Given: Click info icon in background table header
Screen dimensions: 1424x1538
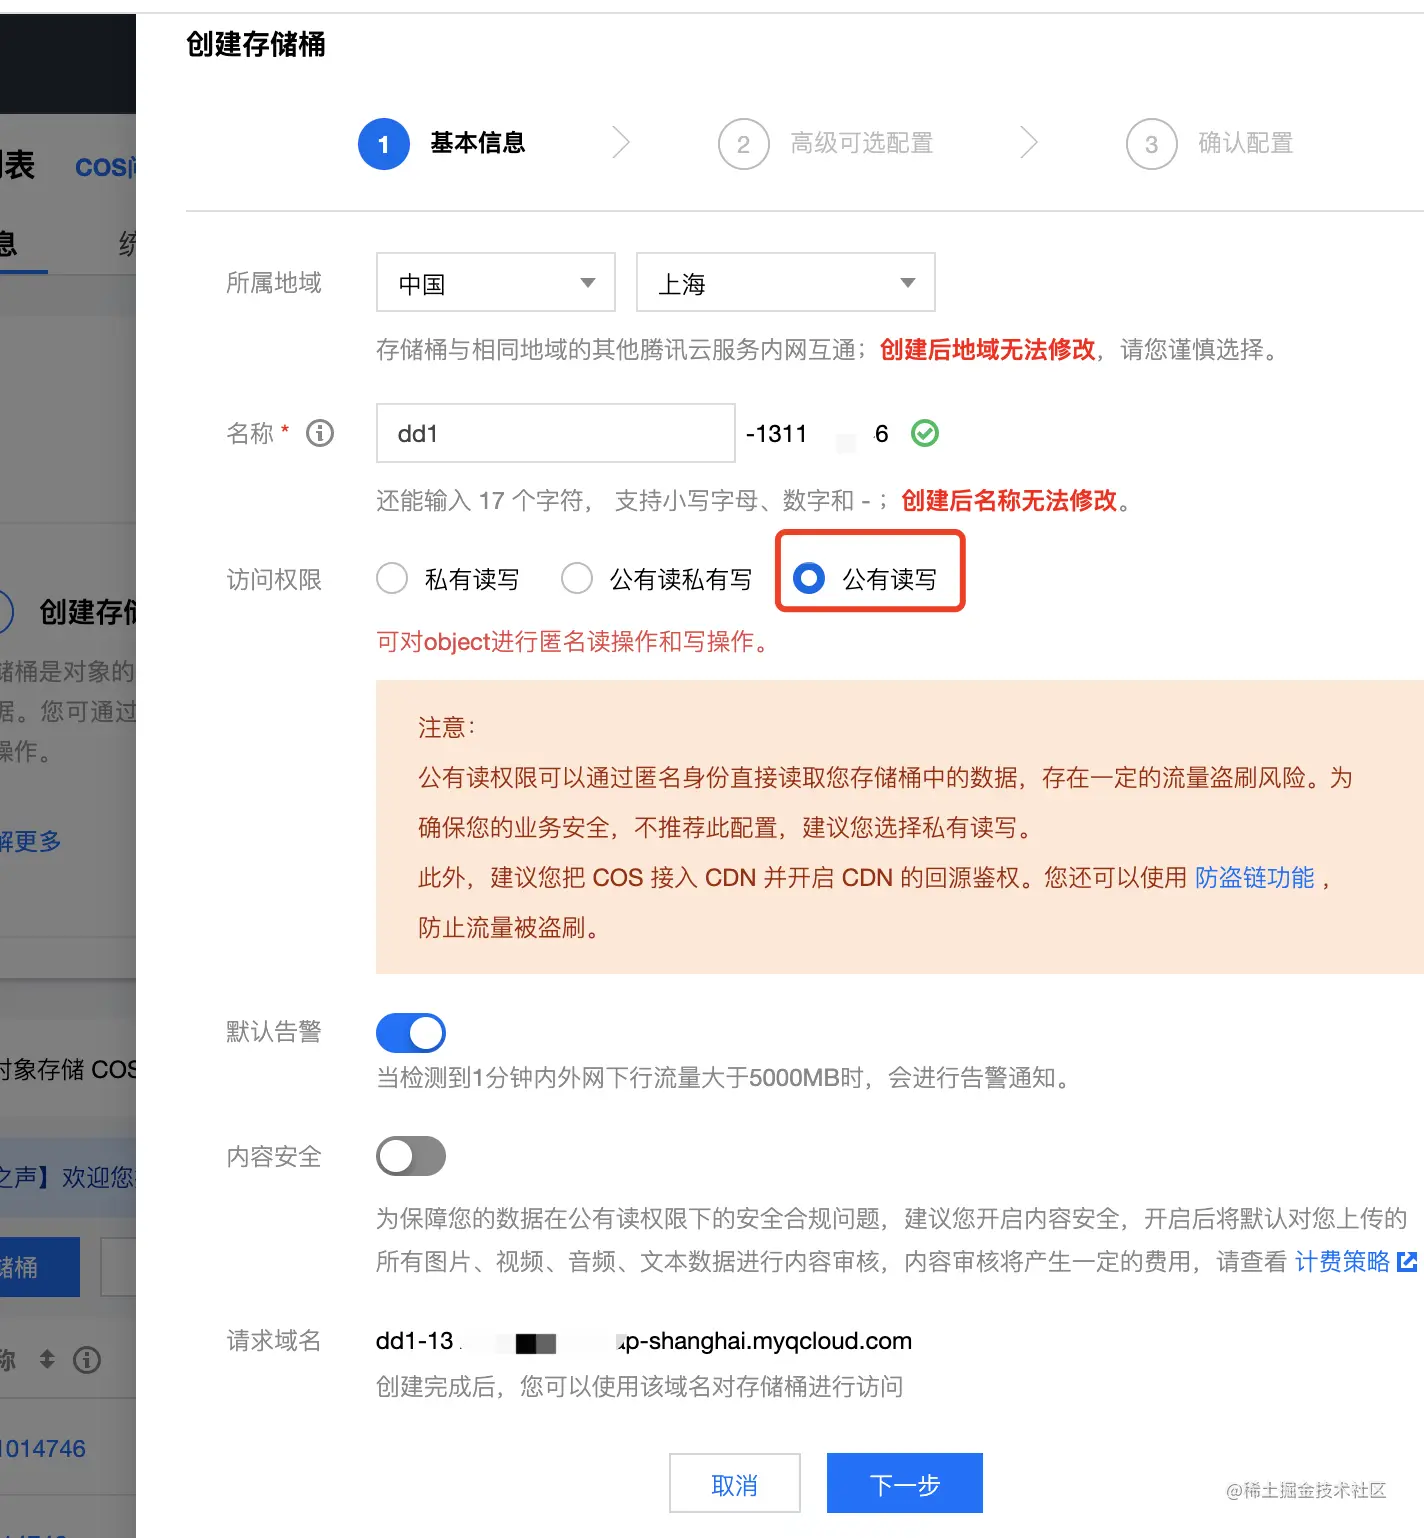Looking at the screenshot, I should [x=87, y=1360].
